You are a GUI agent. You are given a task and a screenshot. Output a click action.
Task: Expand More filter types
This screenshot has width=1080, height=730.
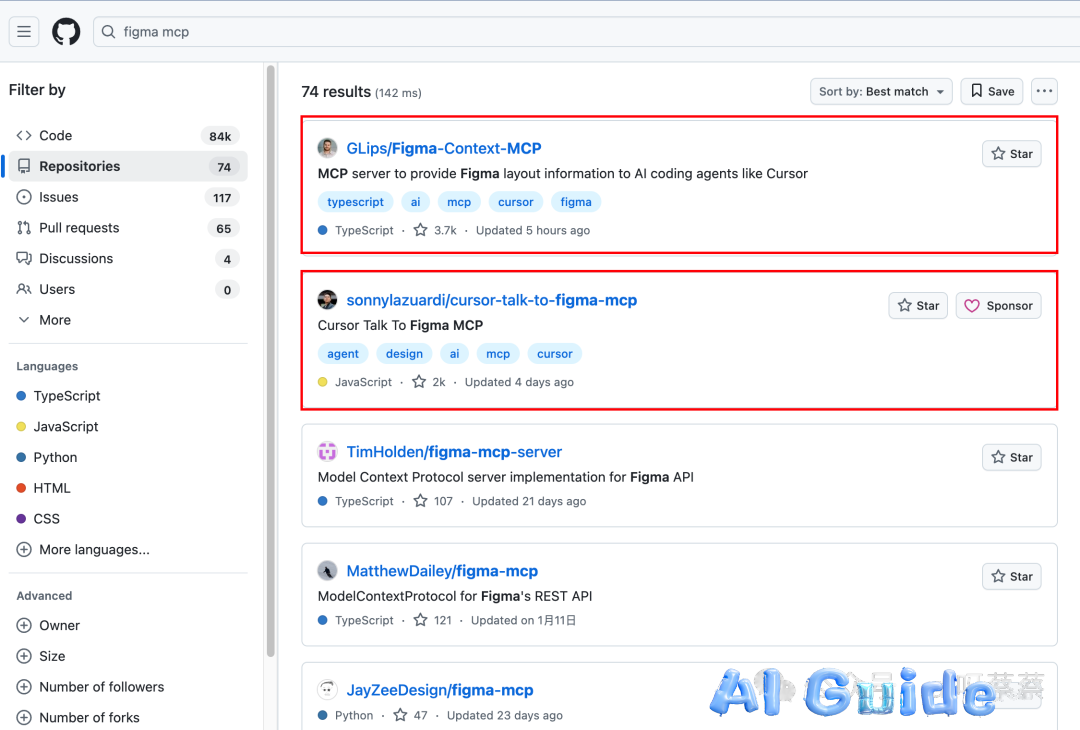pyautogui.click(x=127, y=320)
